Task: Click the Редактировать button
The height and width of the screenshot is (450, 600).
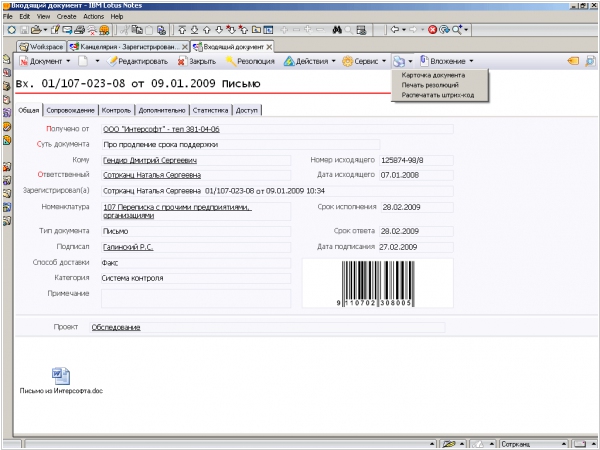Action: click(x=138, y=61)
